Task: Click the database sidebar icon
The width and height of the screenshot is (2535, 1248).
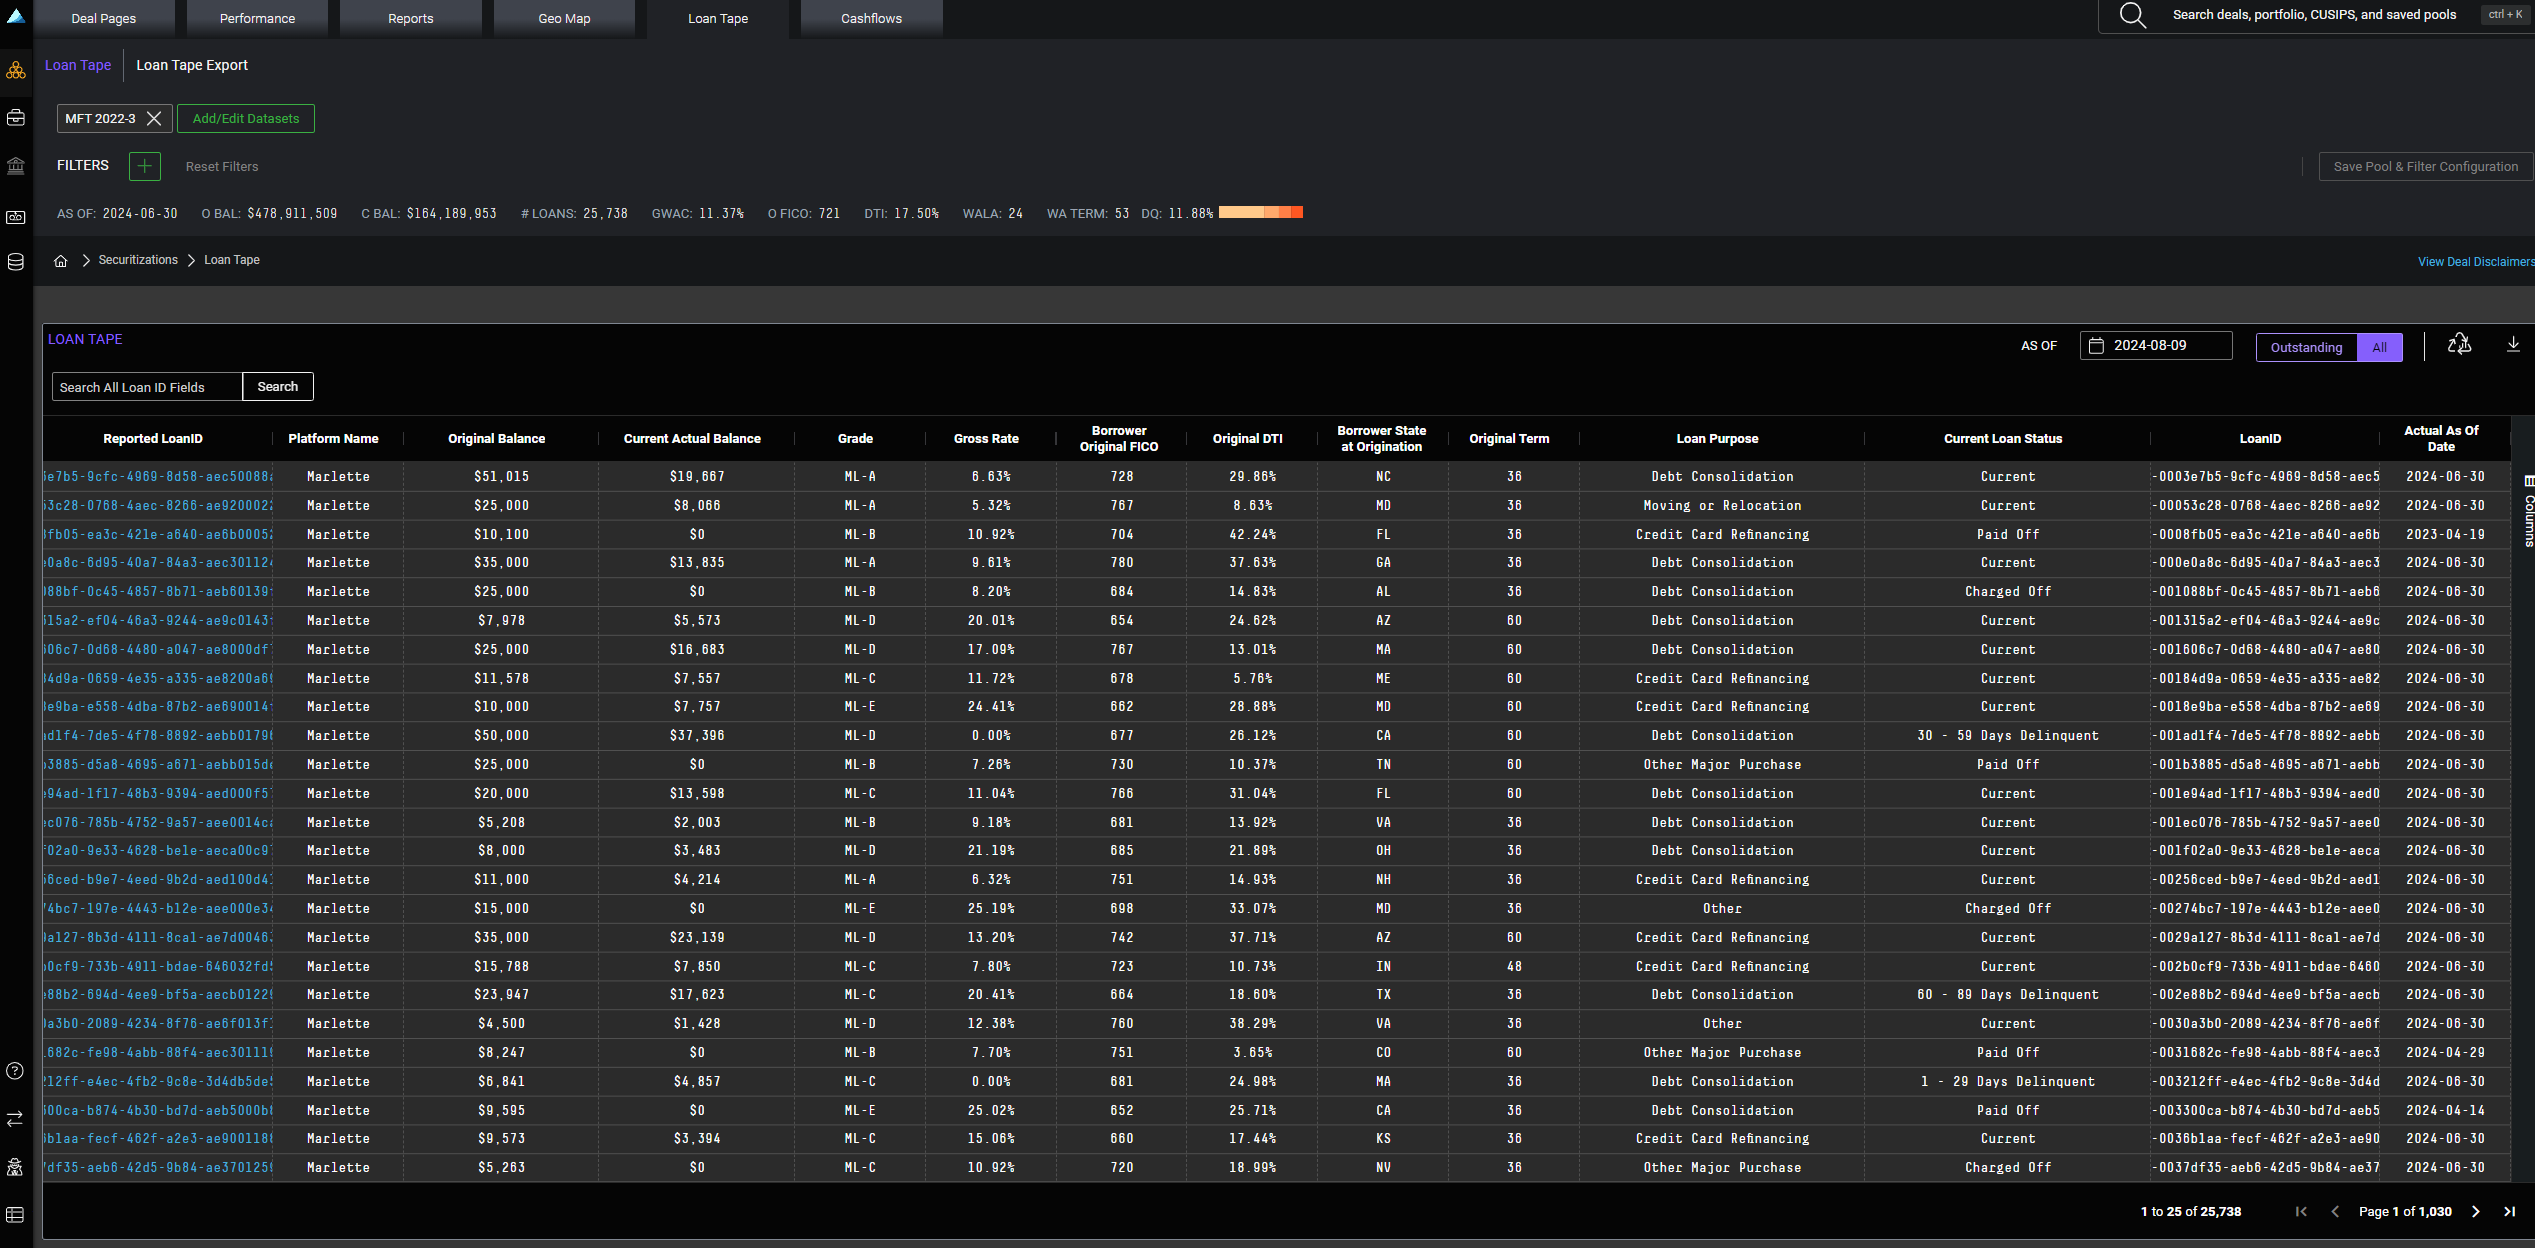Action: [x=15, y=262]
